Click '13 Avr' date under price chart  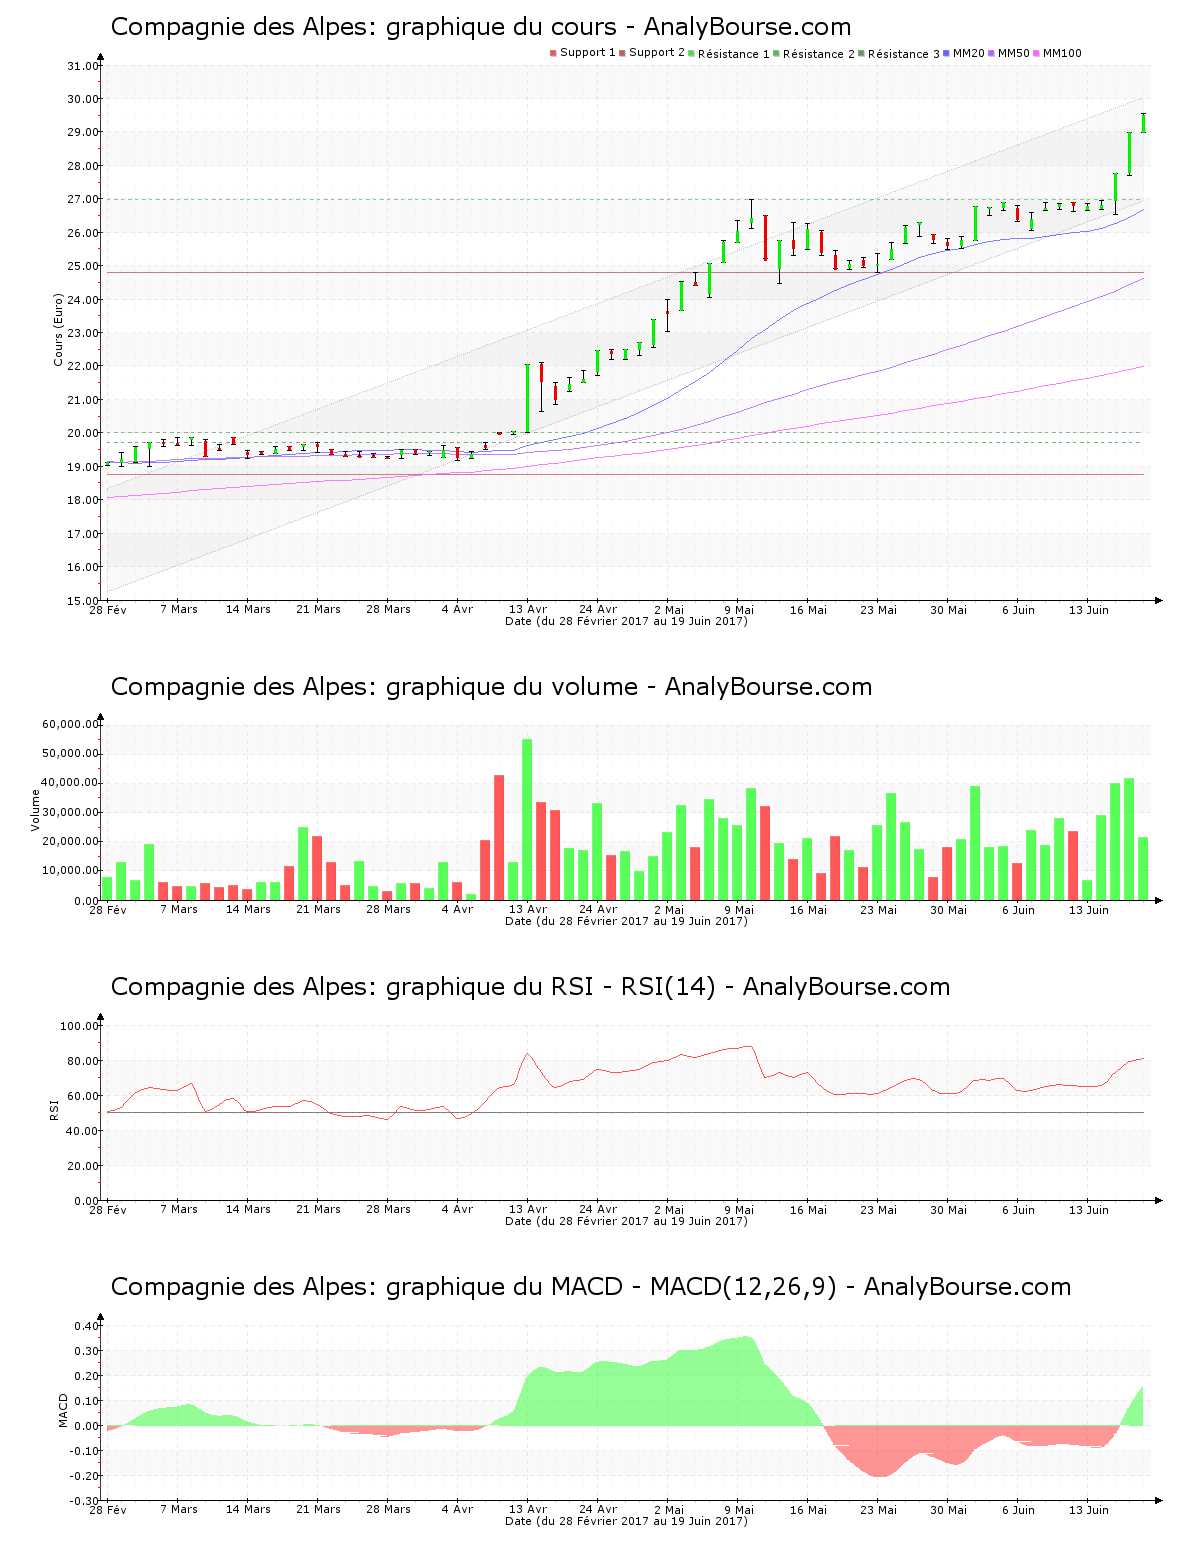click(528, 609)
